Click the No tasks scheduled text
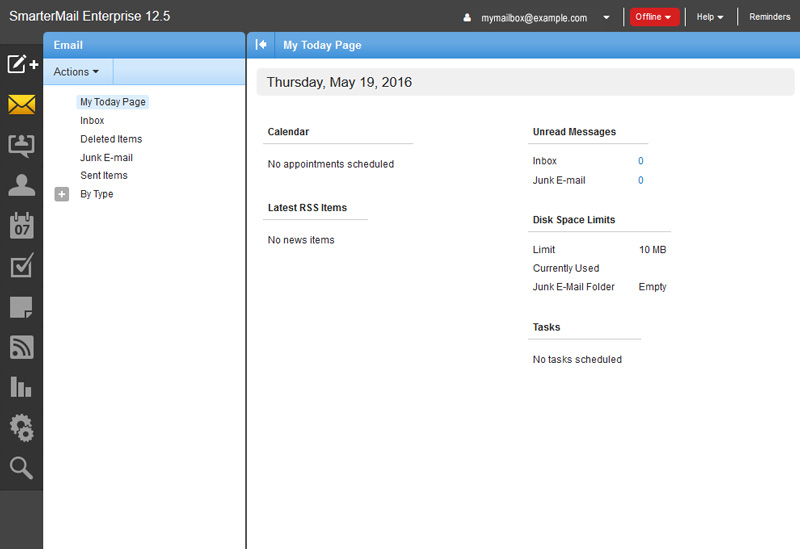800x549 pixels. [x=577, y=360]
